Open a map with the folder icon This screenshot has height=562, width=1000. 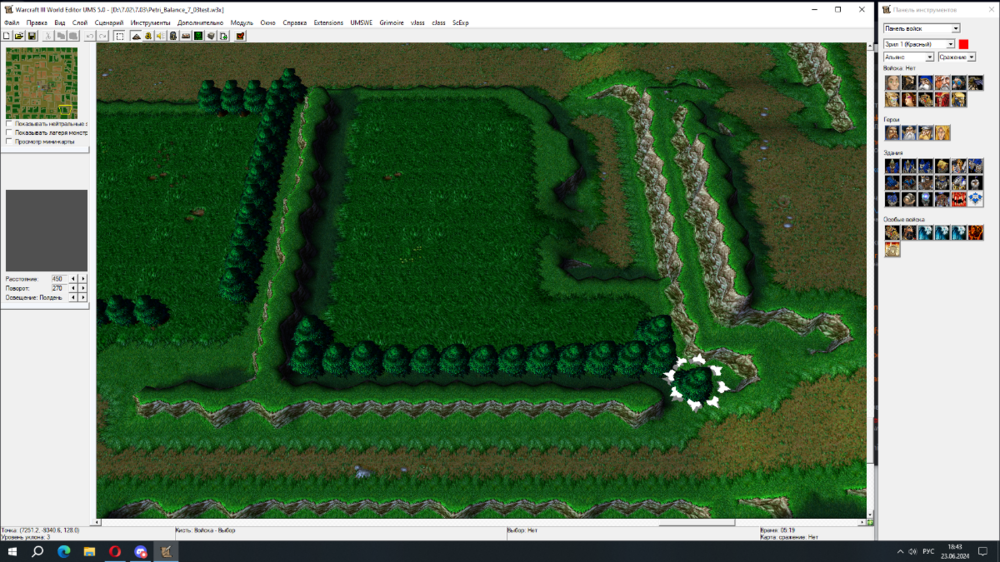pos(19,36)
